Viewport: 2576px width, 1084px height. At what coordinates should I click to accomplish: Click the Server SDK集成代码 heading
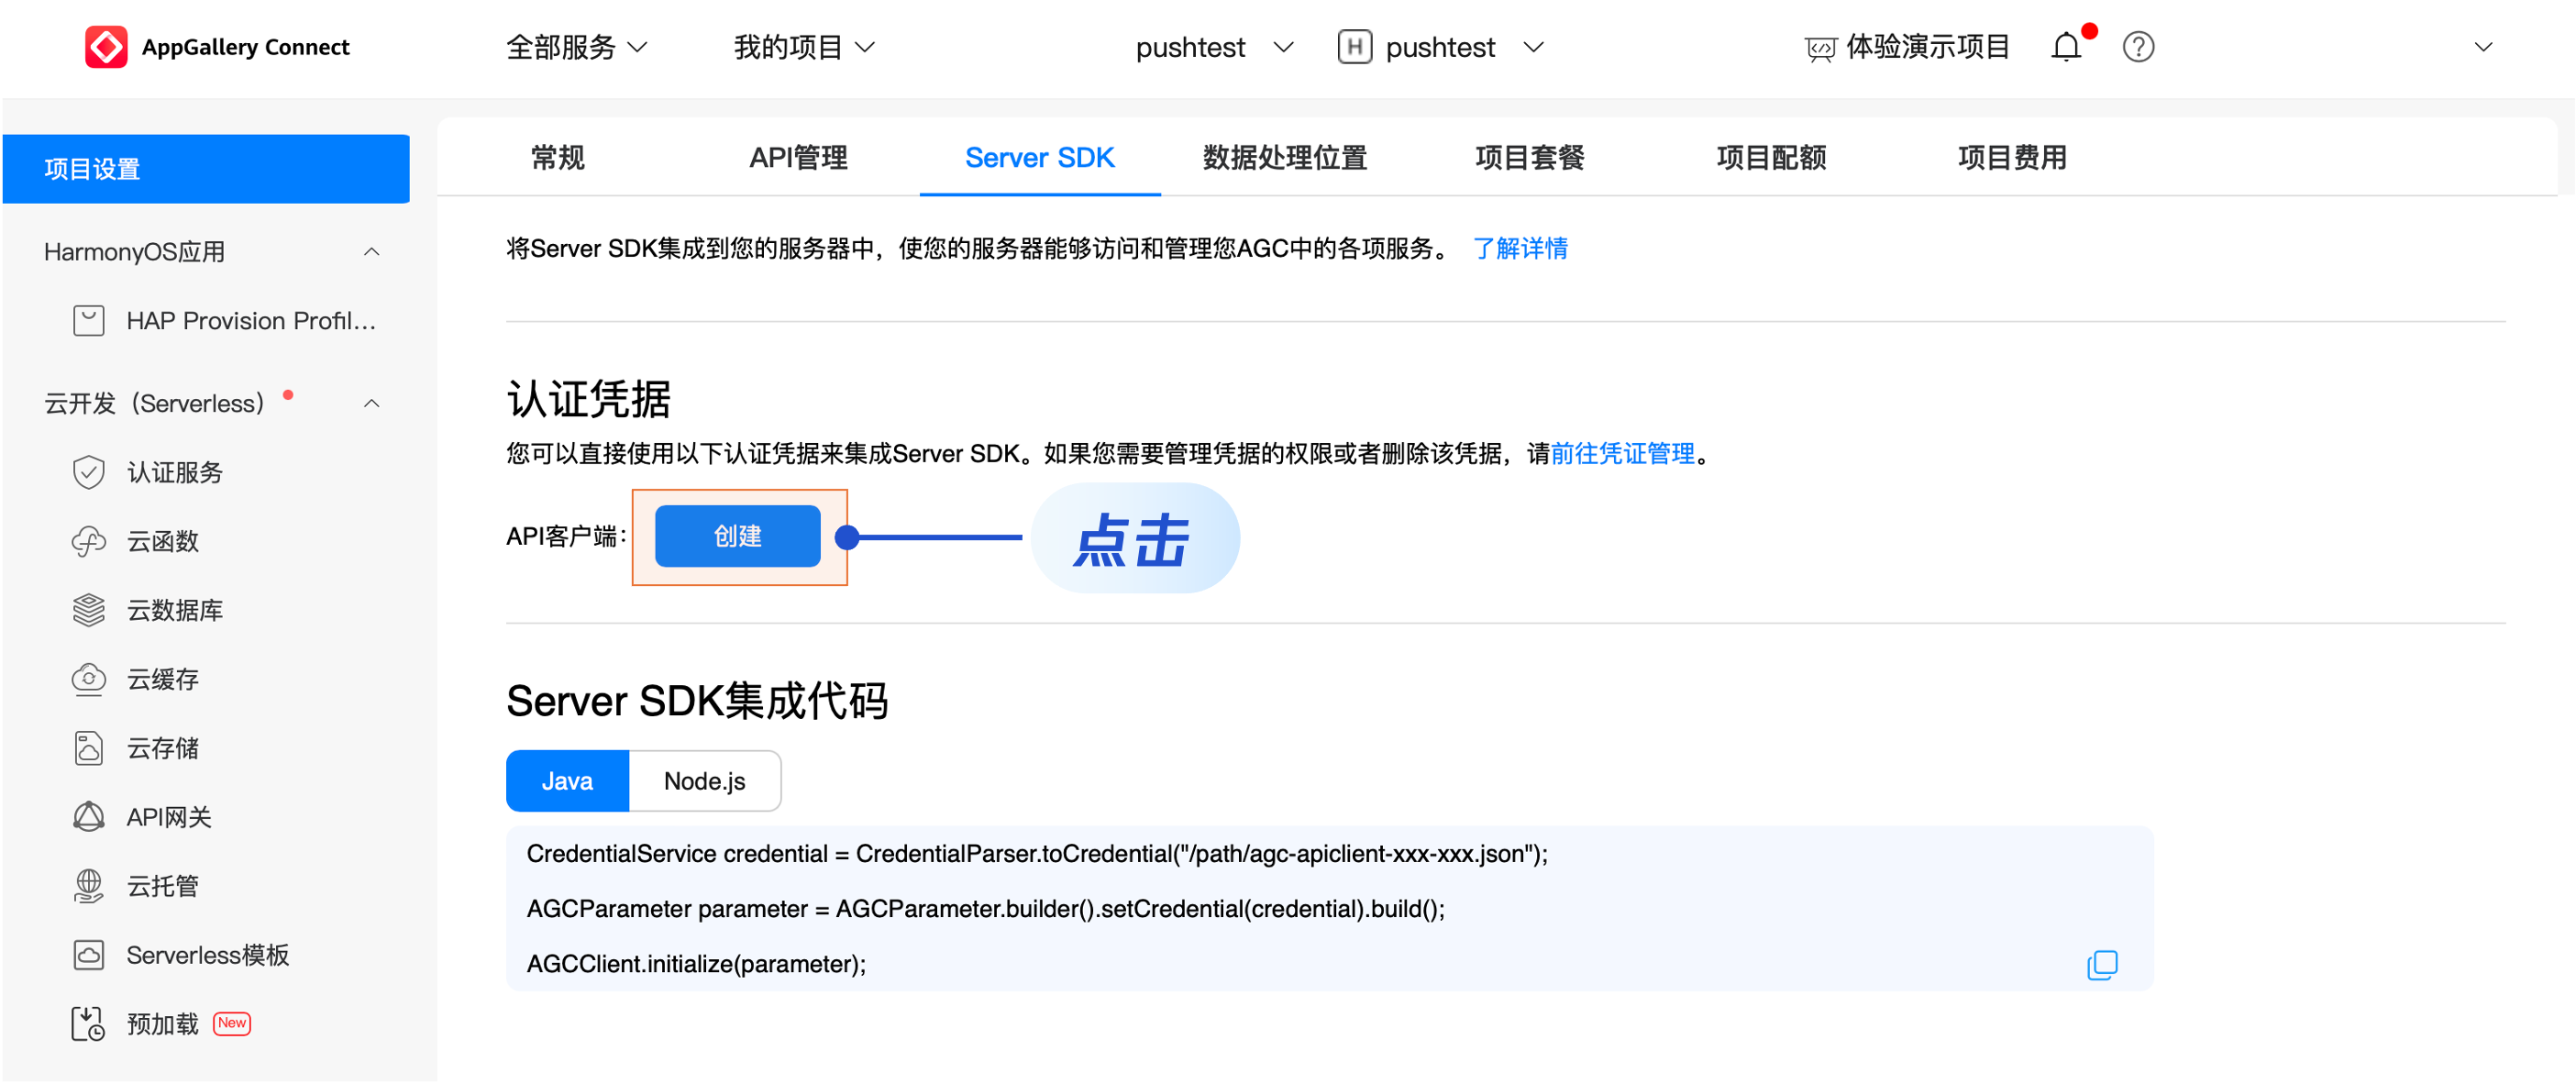tap(697, 701)
